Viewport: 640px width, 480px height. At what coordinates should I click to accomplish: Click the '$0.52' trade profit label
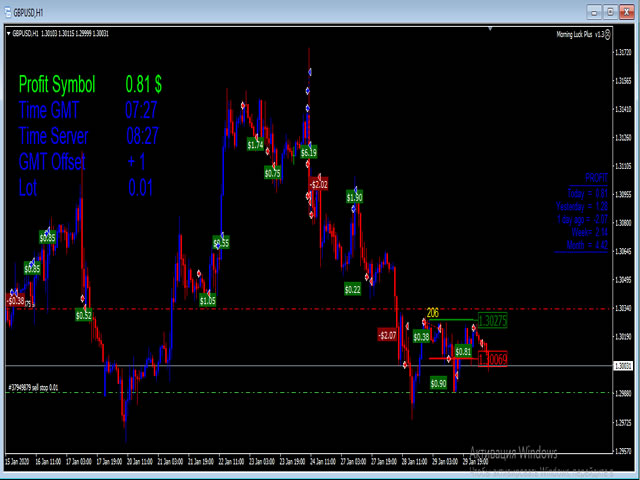83,316
